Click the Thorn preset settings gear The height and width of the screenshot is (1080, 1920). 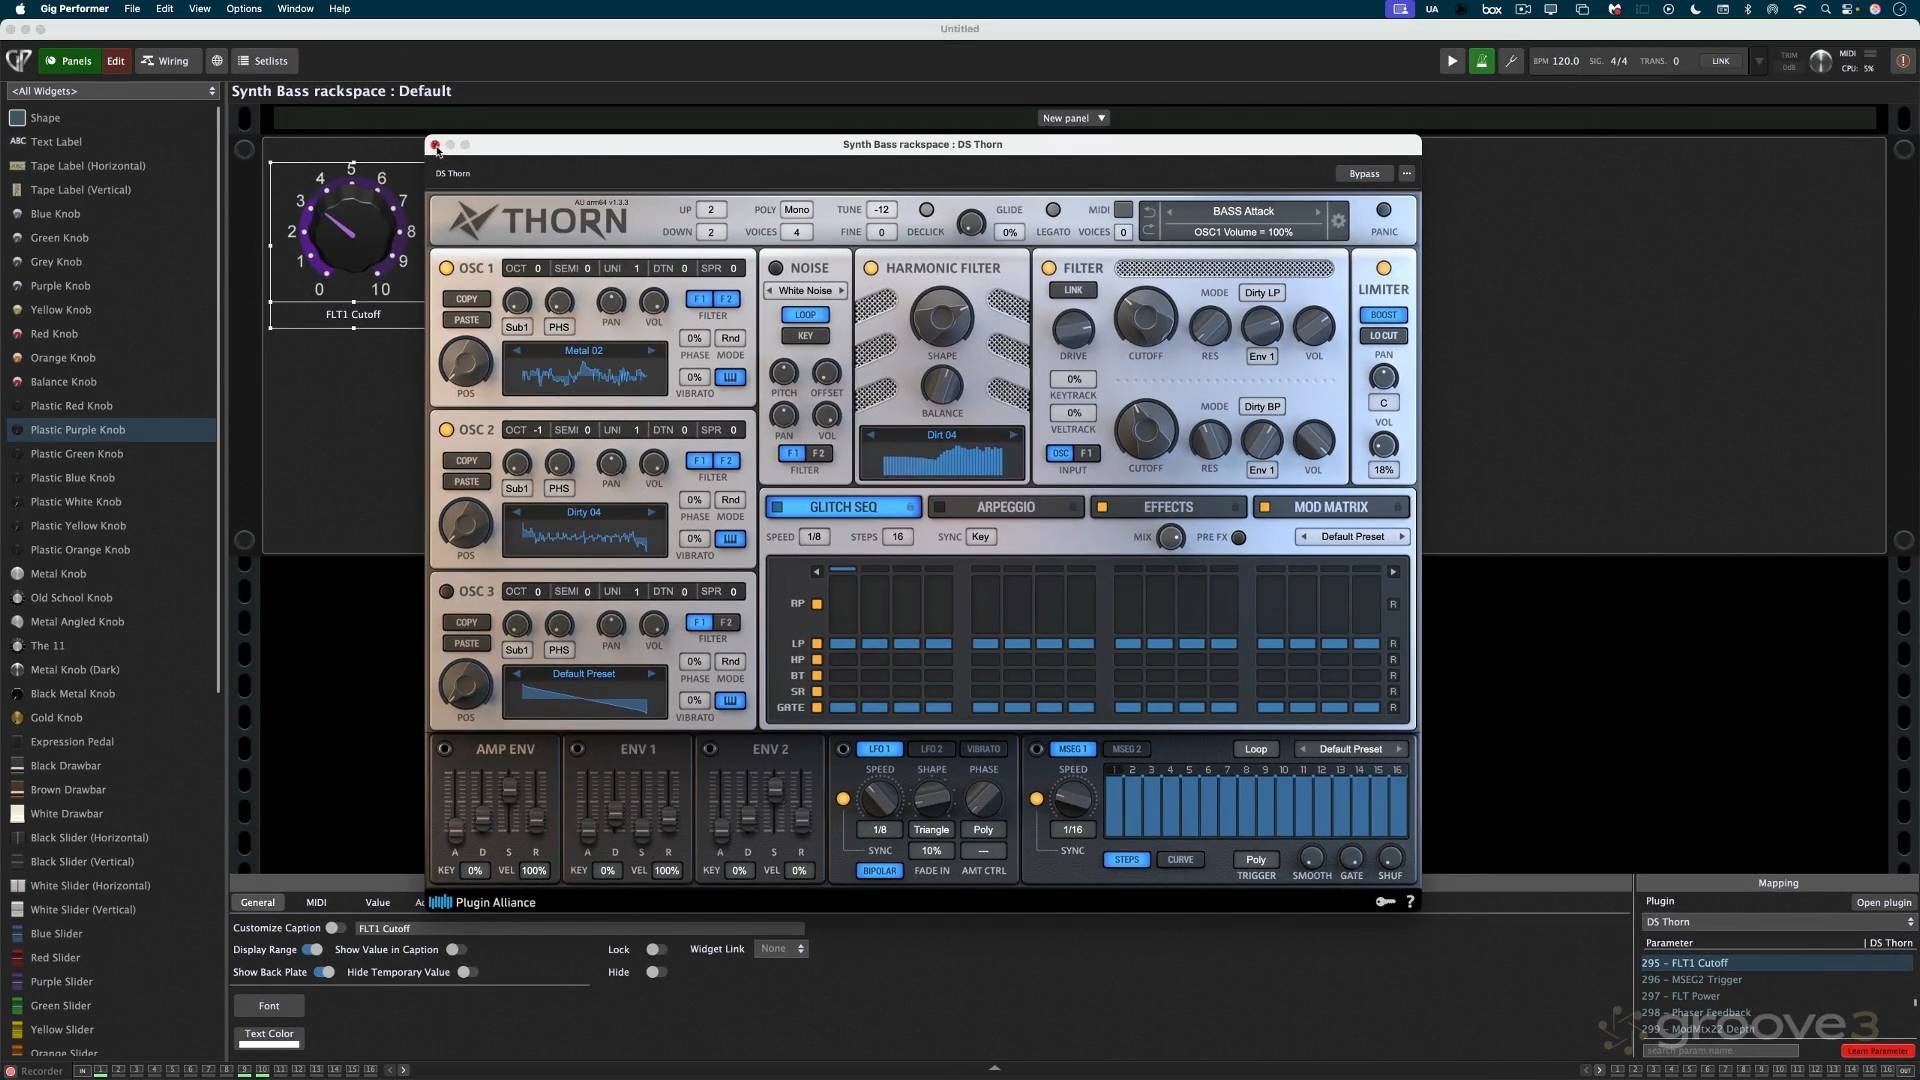click(1338, 221)
